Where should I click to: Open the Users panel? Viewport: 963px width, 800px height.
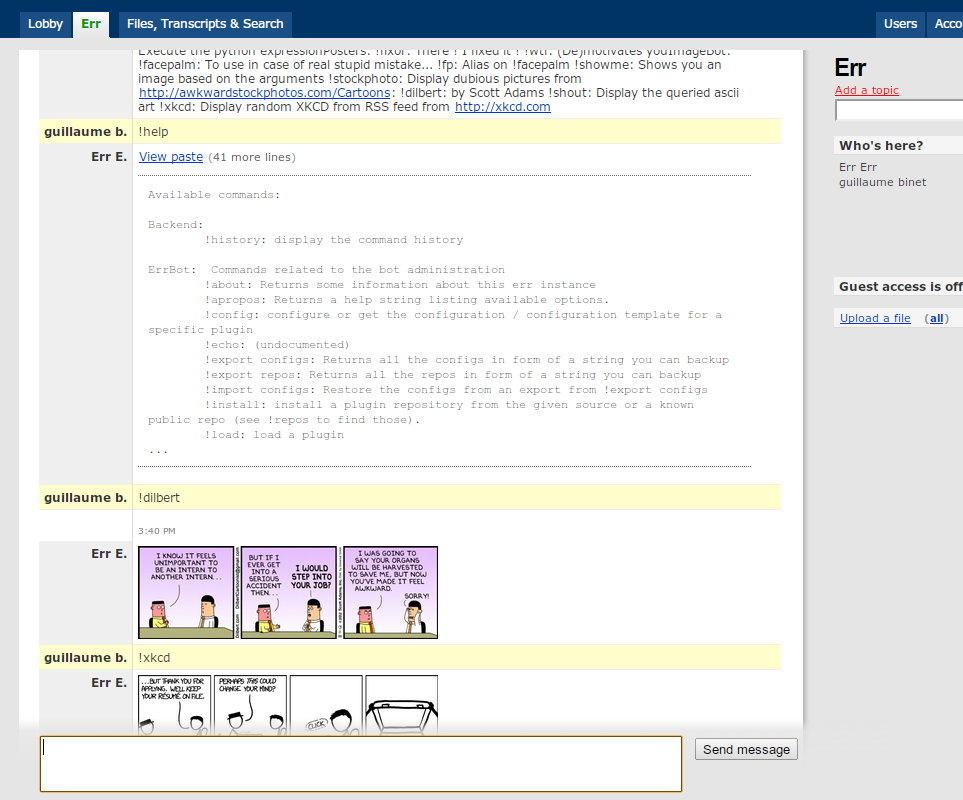(x=899, y=23)
